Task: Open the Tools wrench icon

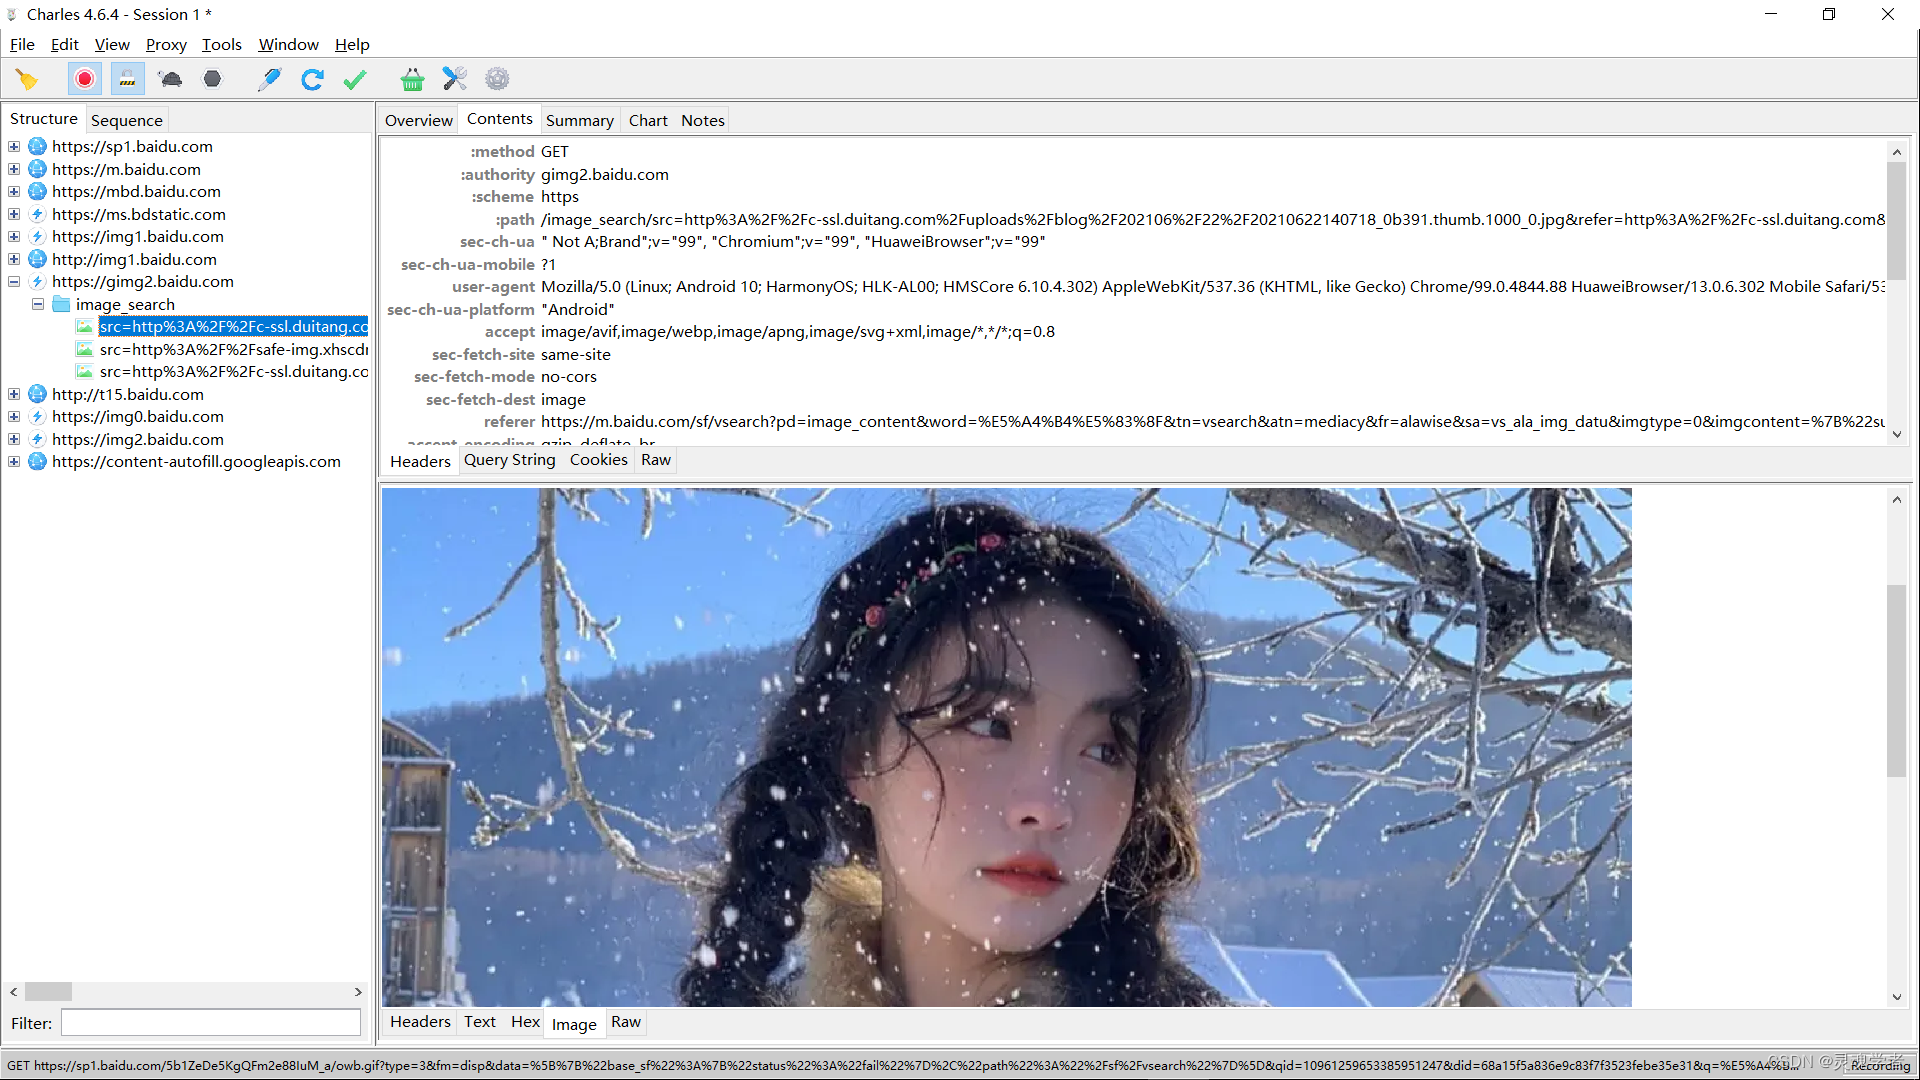Action: tap(455, 79)
